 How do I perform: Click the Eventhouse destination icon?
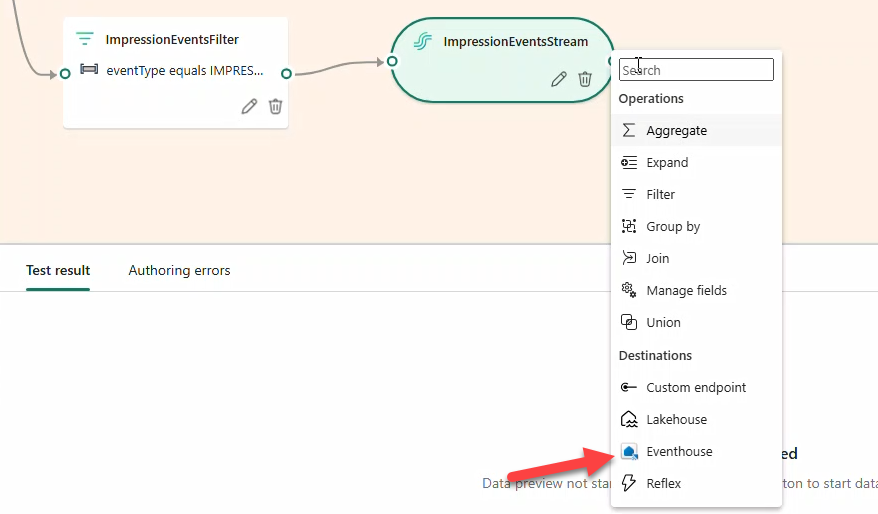click(x=629, y=452)
